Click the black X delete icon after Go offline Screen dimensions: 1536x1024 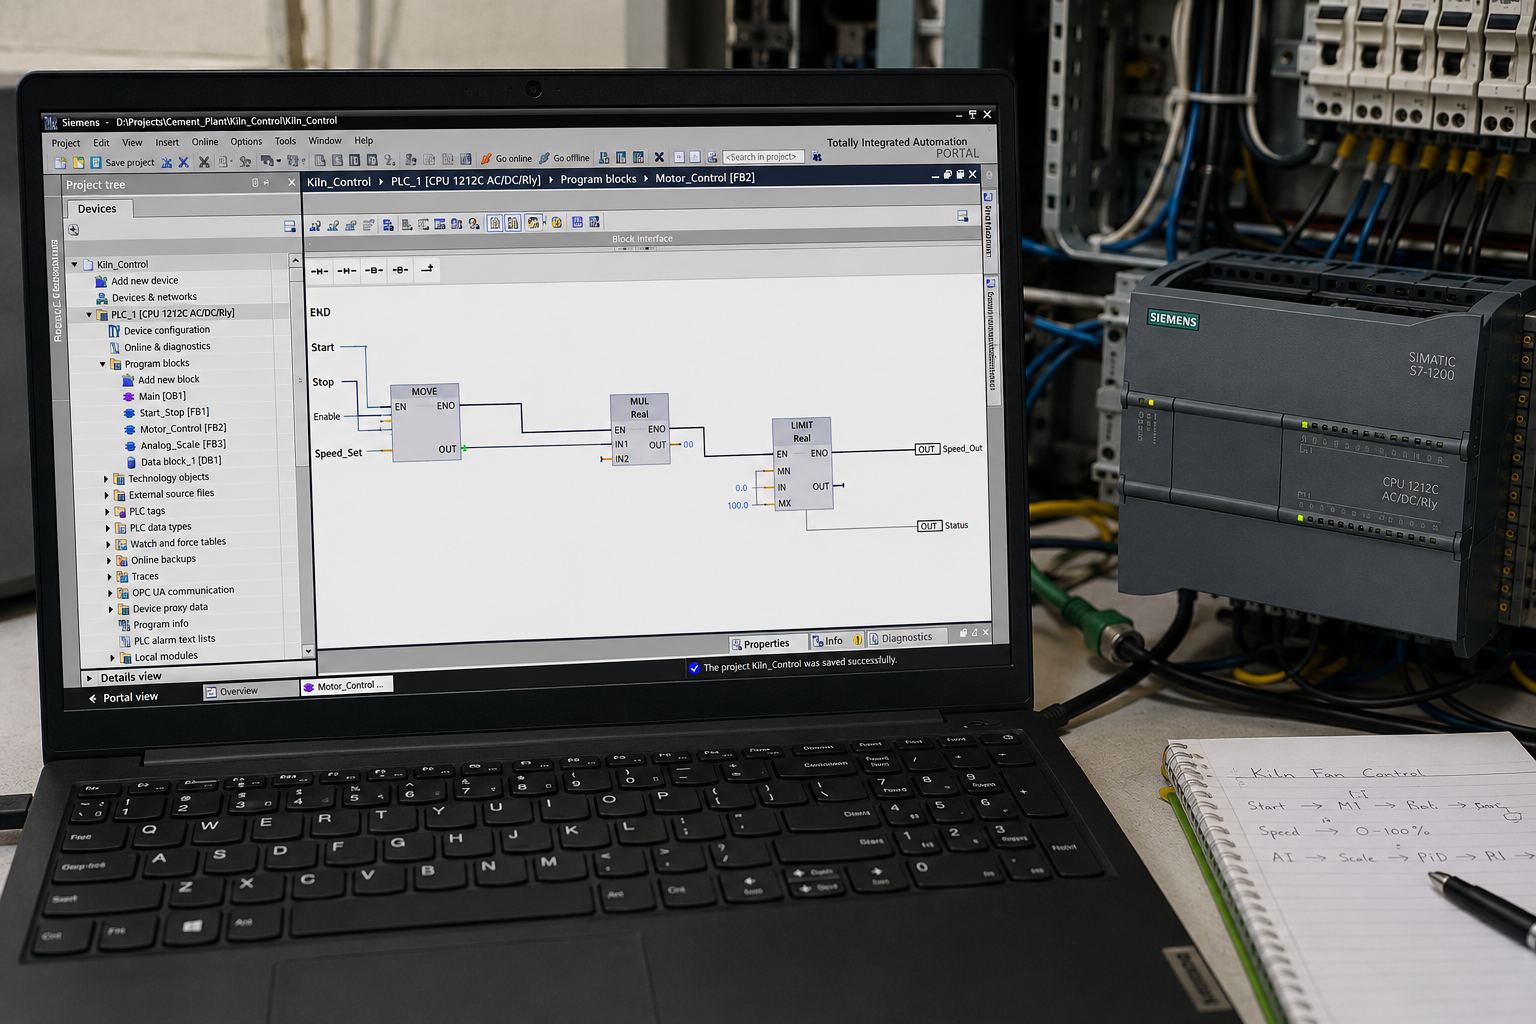click(659, 157)
